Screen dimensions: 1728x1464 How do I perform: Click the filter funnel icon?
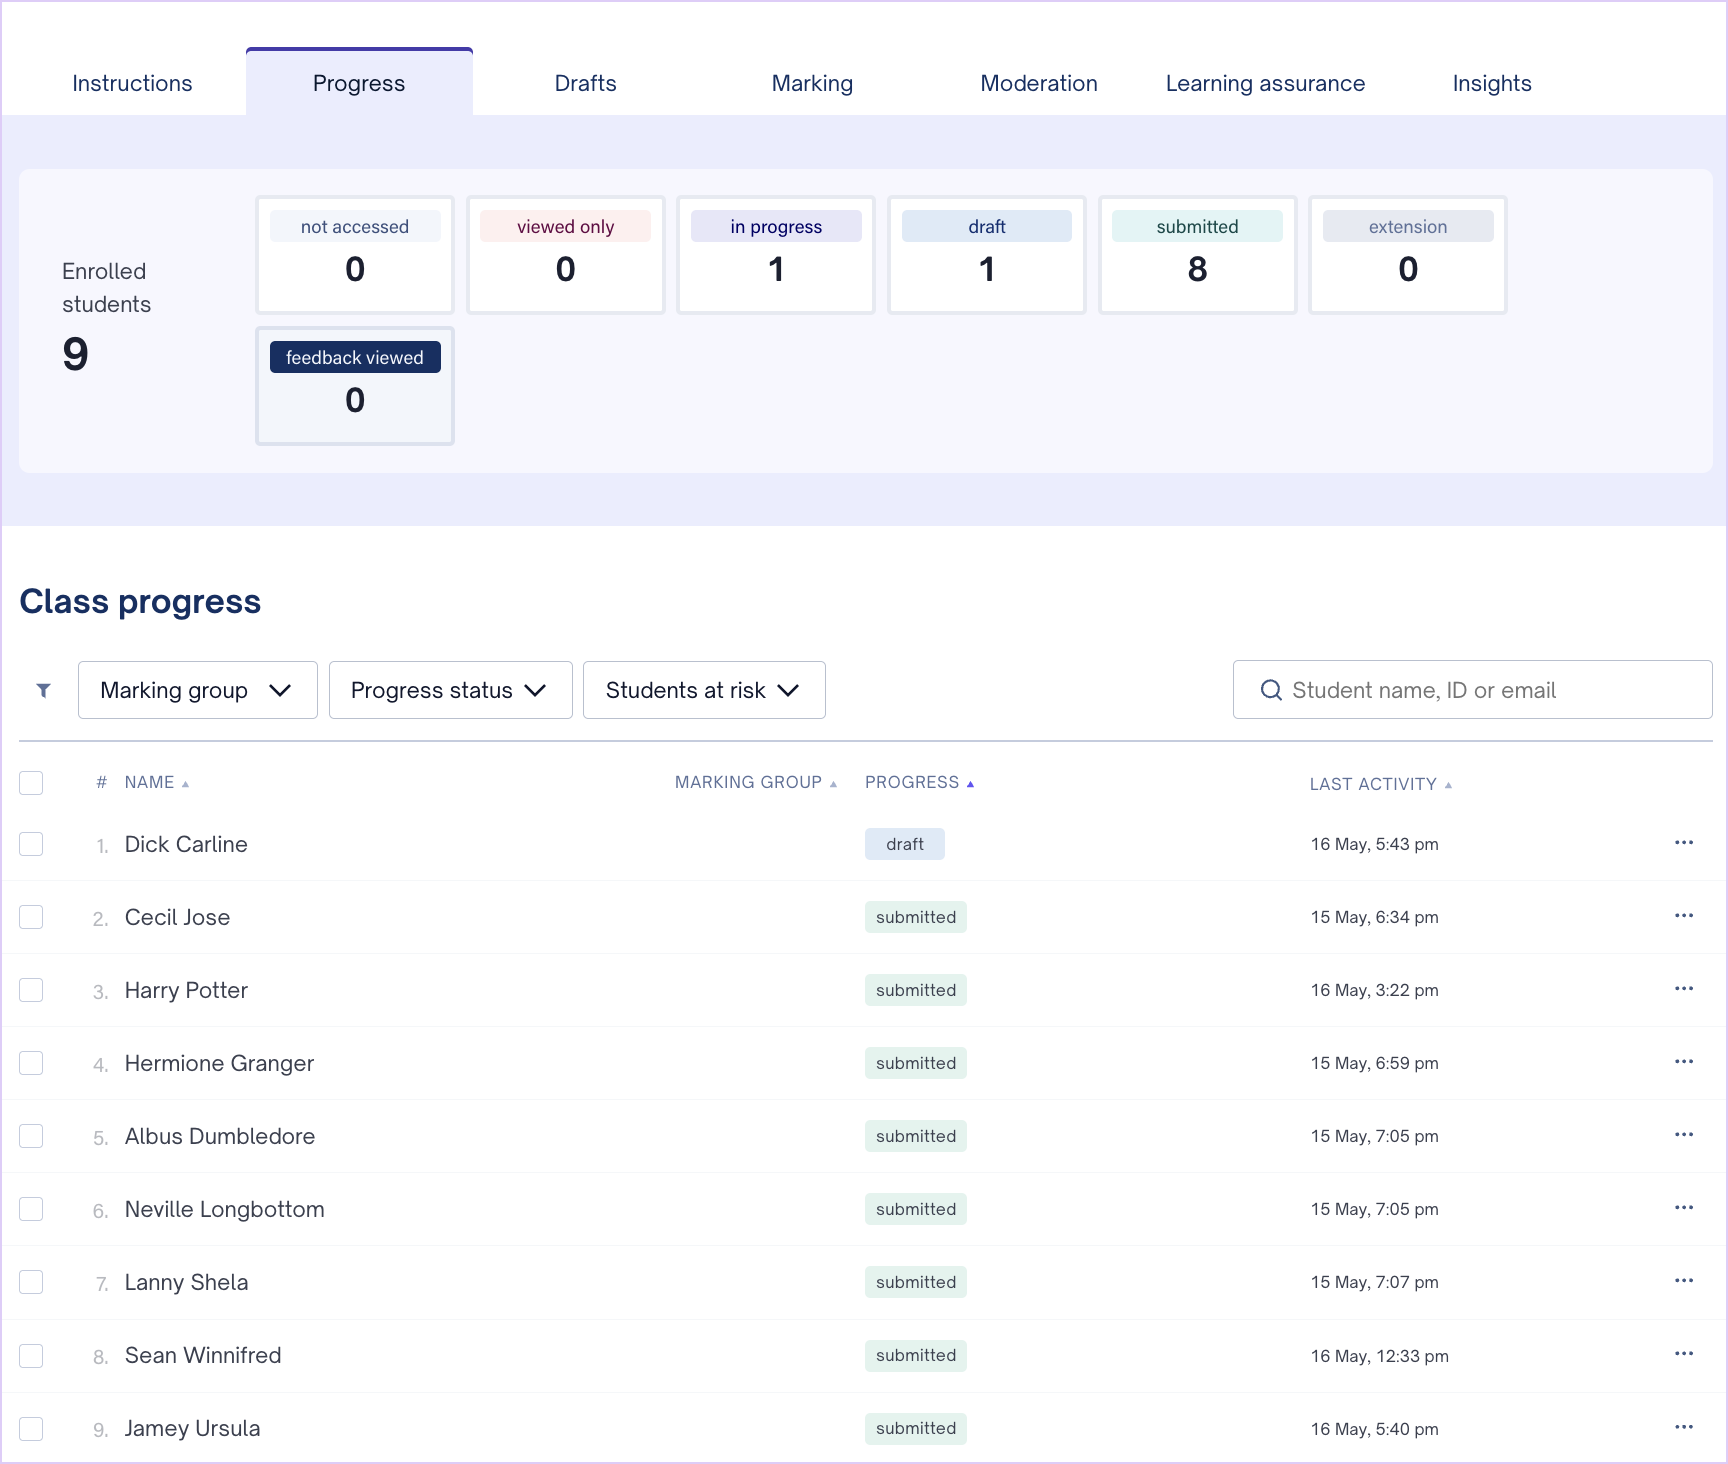coord(44,690)
